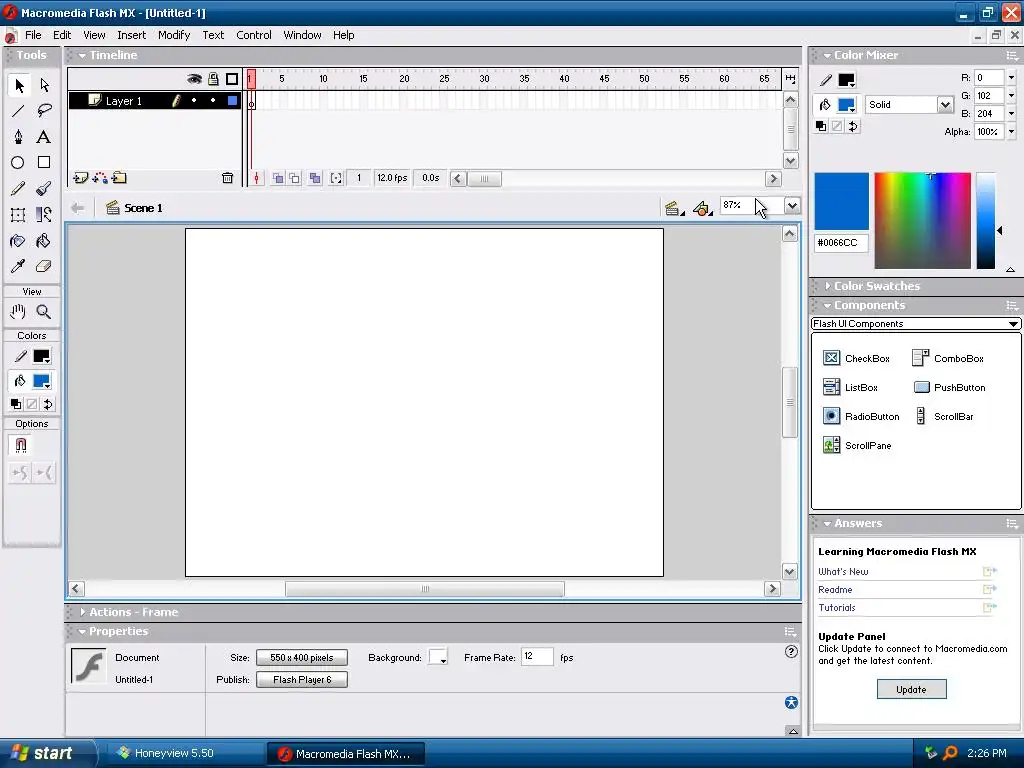Select the Line tool
The image size is (1024, 768).
coord(18,111)
